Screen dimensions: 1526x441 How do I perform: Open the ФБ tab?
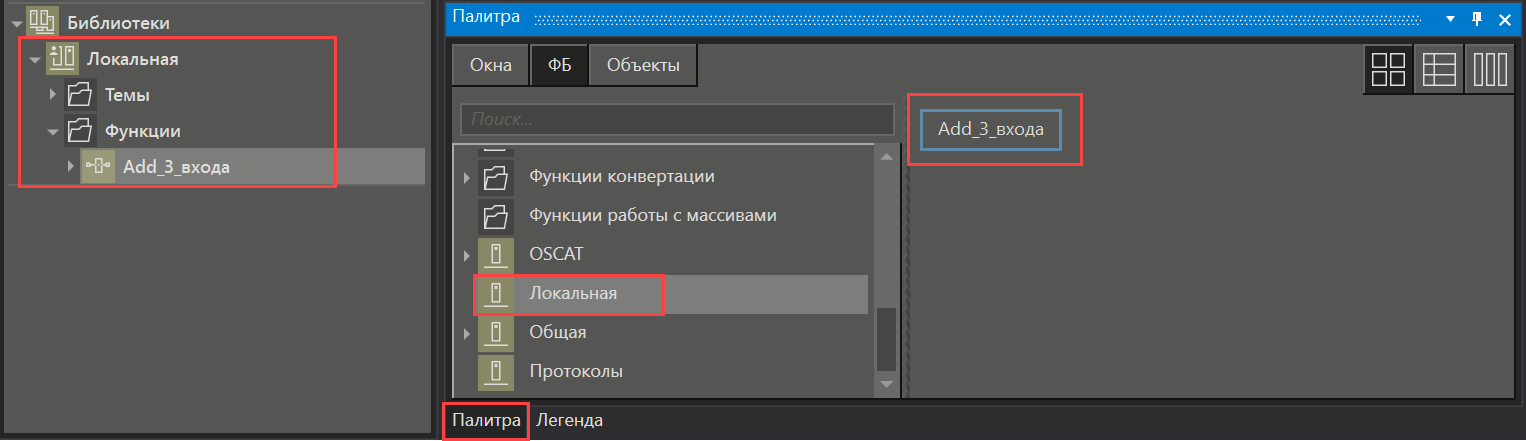(560, 66)
